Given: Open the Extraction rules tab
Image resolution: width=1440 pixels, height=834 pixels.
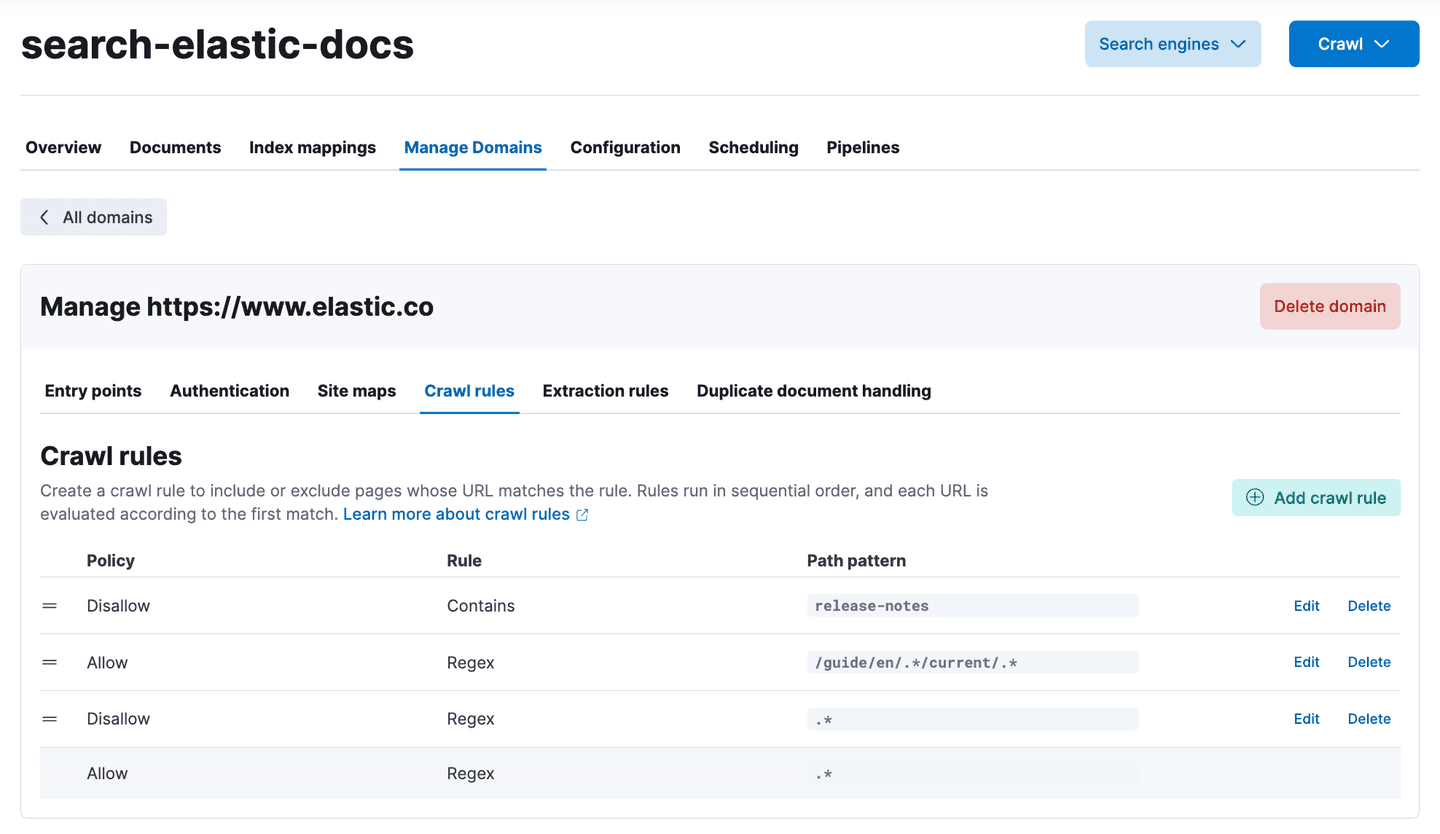Looking at the screenshot, I should tap(605, 391).
